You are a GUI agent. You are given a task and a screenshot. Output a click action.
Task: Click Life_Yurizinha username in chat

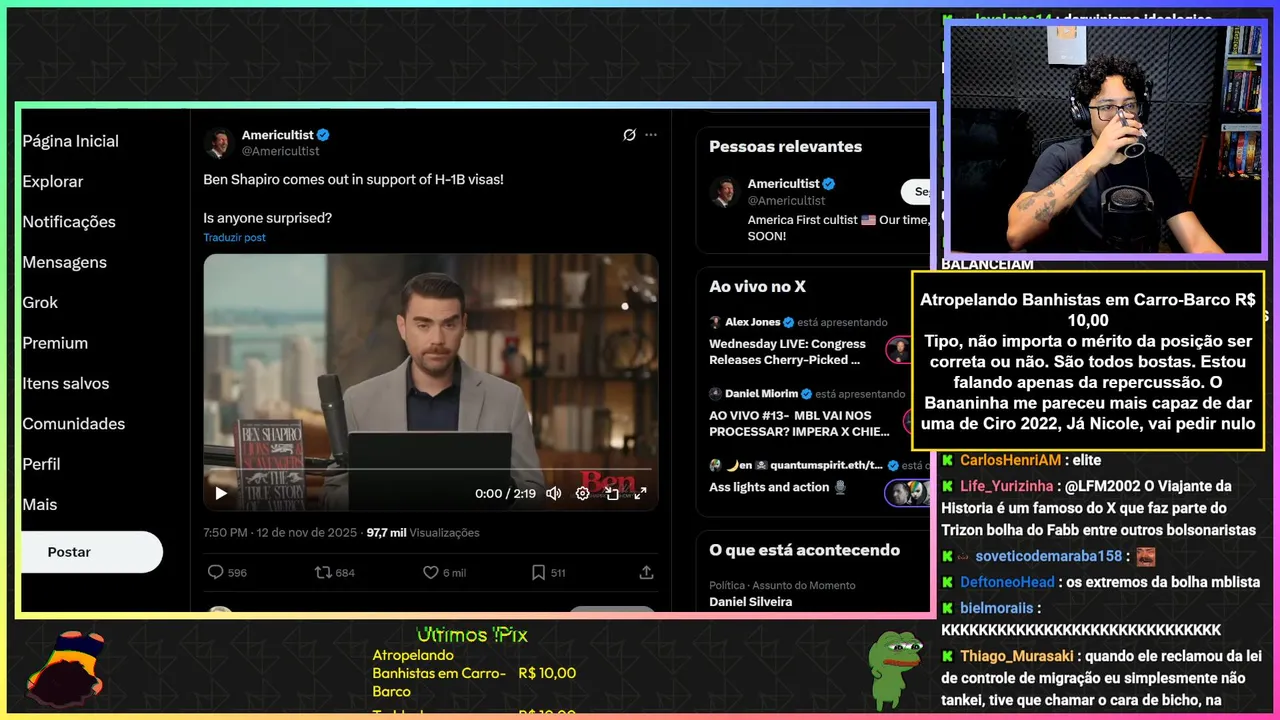(1007, 486)
